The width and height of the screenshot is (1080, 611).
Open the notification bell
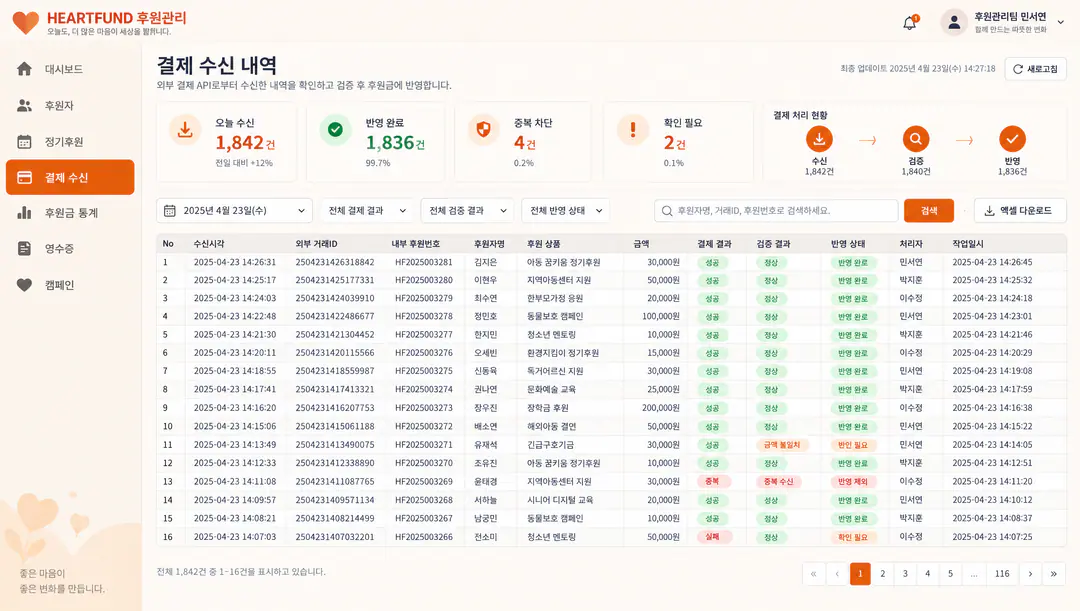tap(909, 23)
